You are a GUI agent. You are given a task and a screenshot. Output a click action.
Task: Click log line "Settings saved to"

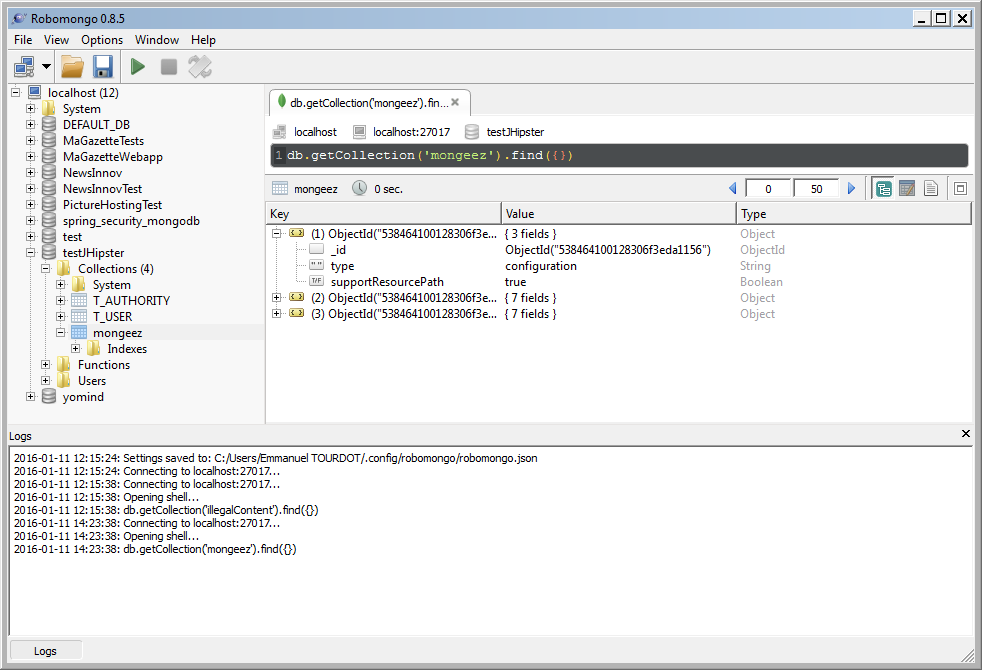(276, 458)
